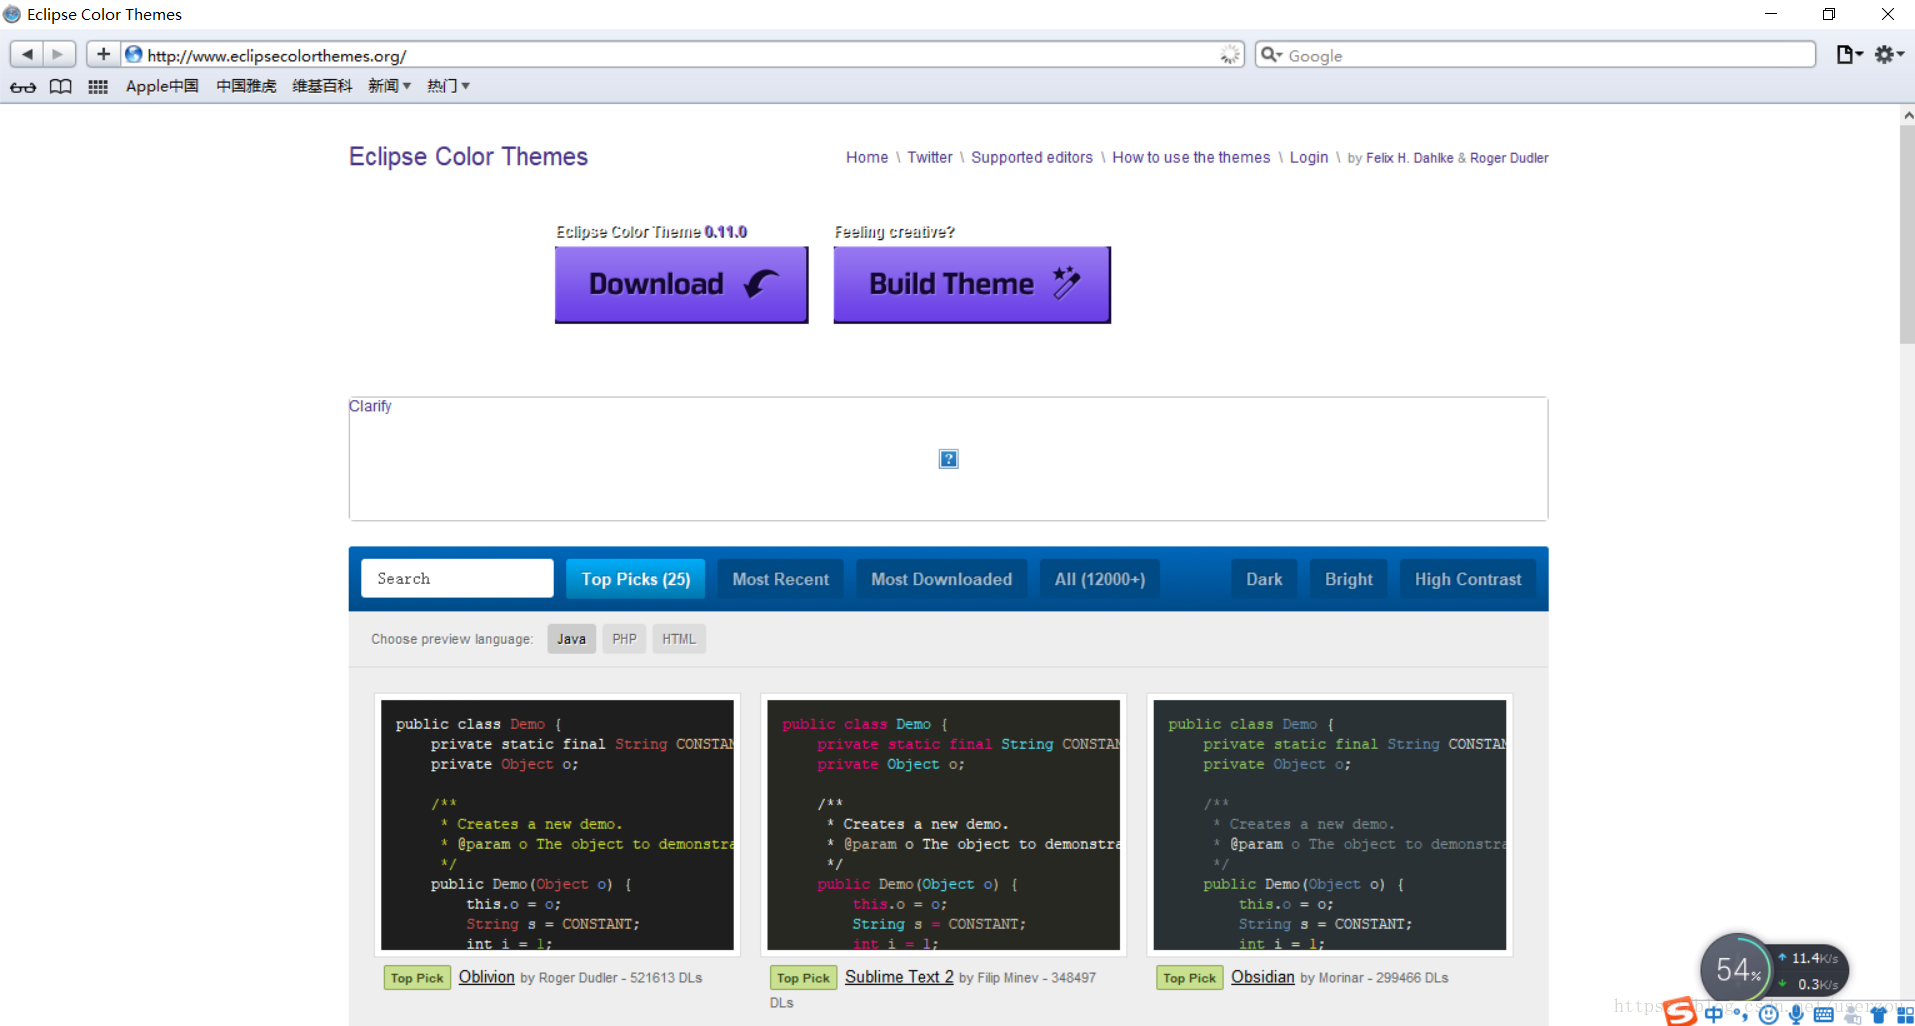This screenshot has width=1915, height=1026.
Task: Filter themes by Dark
Action: 1264,579
